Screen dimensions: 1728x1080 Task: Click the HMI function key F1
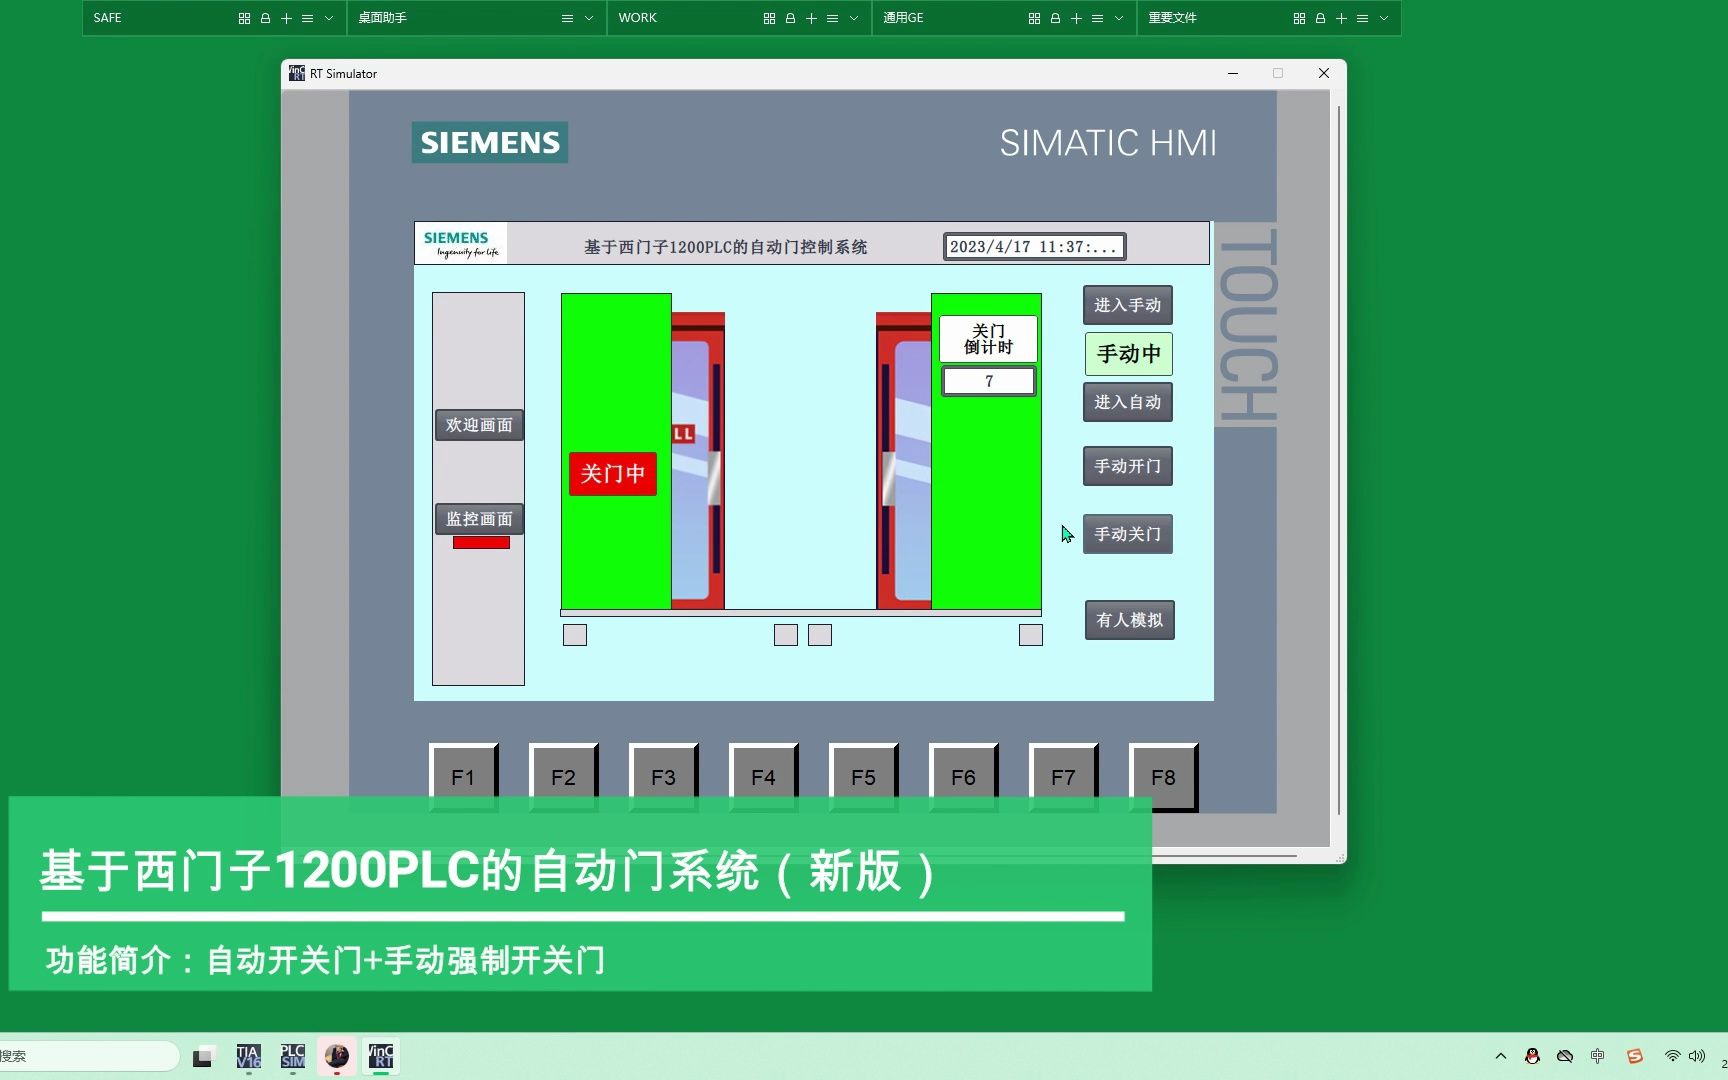(463, 777)
